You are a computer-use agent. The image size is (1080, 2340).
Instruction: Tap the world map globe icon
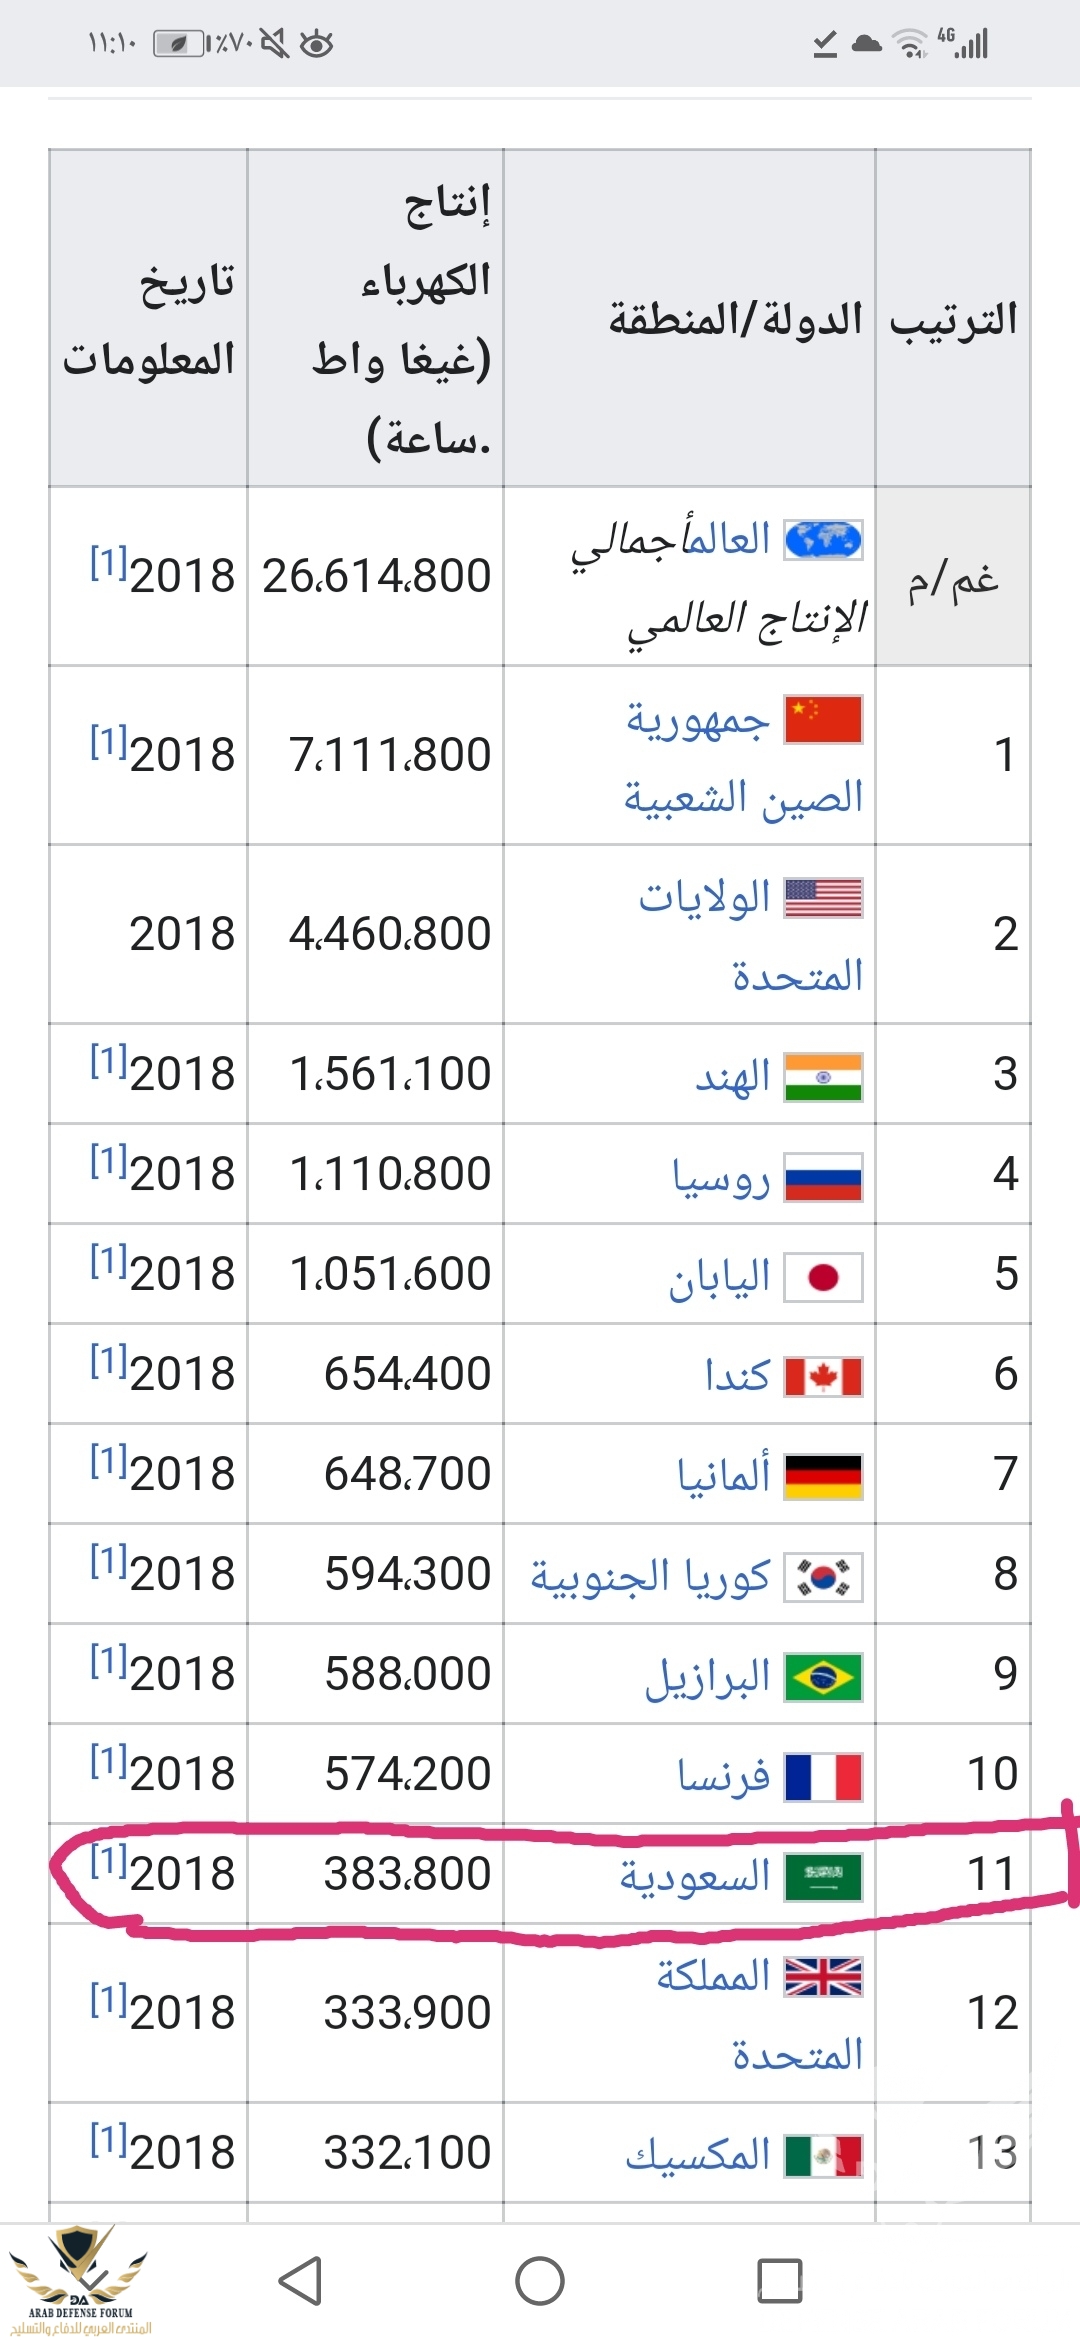[823, 540]
